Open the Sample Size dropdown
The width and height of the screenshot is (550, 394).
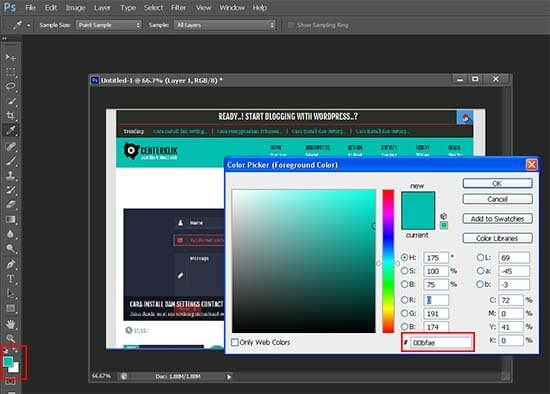tap(109, 25)
